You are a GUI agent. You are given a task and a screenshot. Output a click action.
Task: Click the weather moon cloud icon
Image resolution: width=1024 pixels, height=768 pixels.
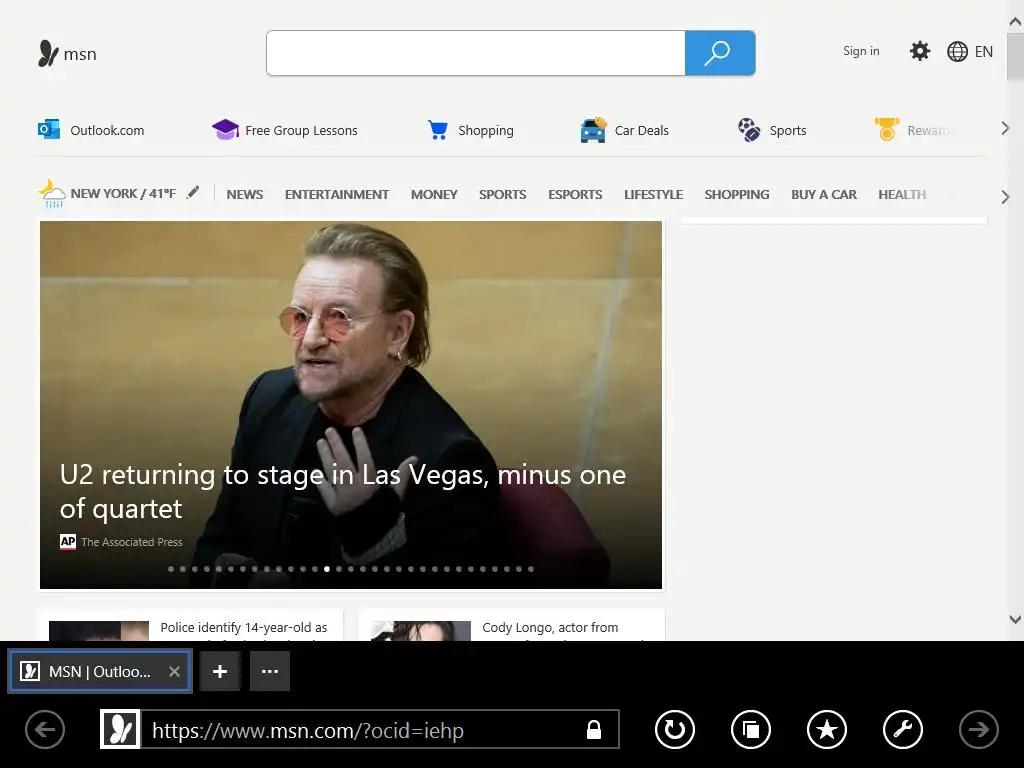[52, 193]
